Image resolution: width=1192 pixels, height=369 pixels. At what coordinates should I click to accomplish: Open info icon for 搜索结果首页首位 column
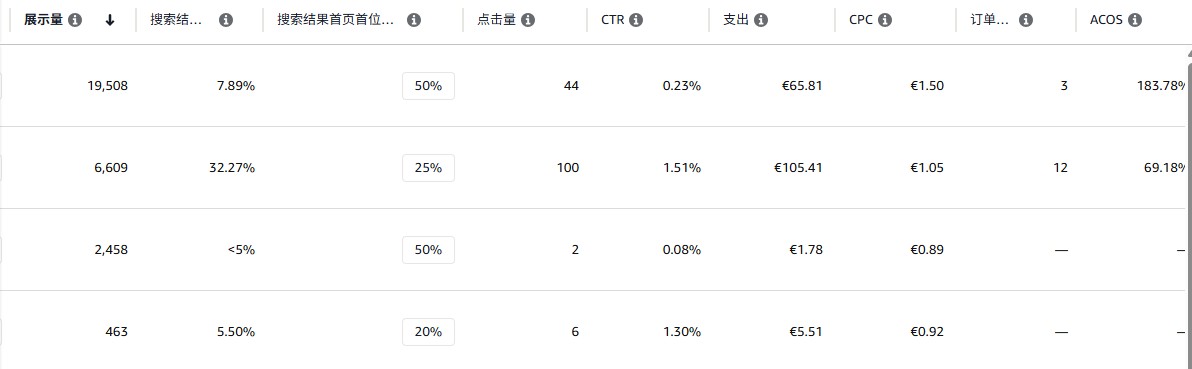(414, 21)
